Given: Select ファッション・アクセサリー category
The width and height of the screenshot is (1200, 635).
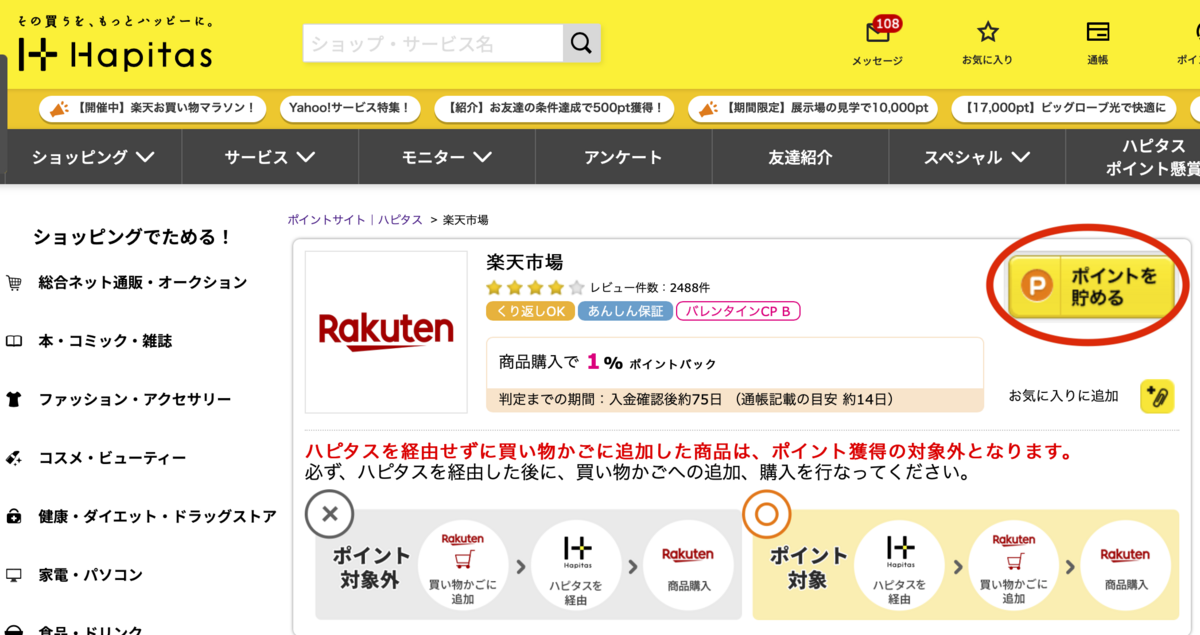Looking at the screenshot, I should point(135,399).
